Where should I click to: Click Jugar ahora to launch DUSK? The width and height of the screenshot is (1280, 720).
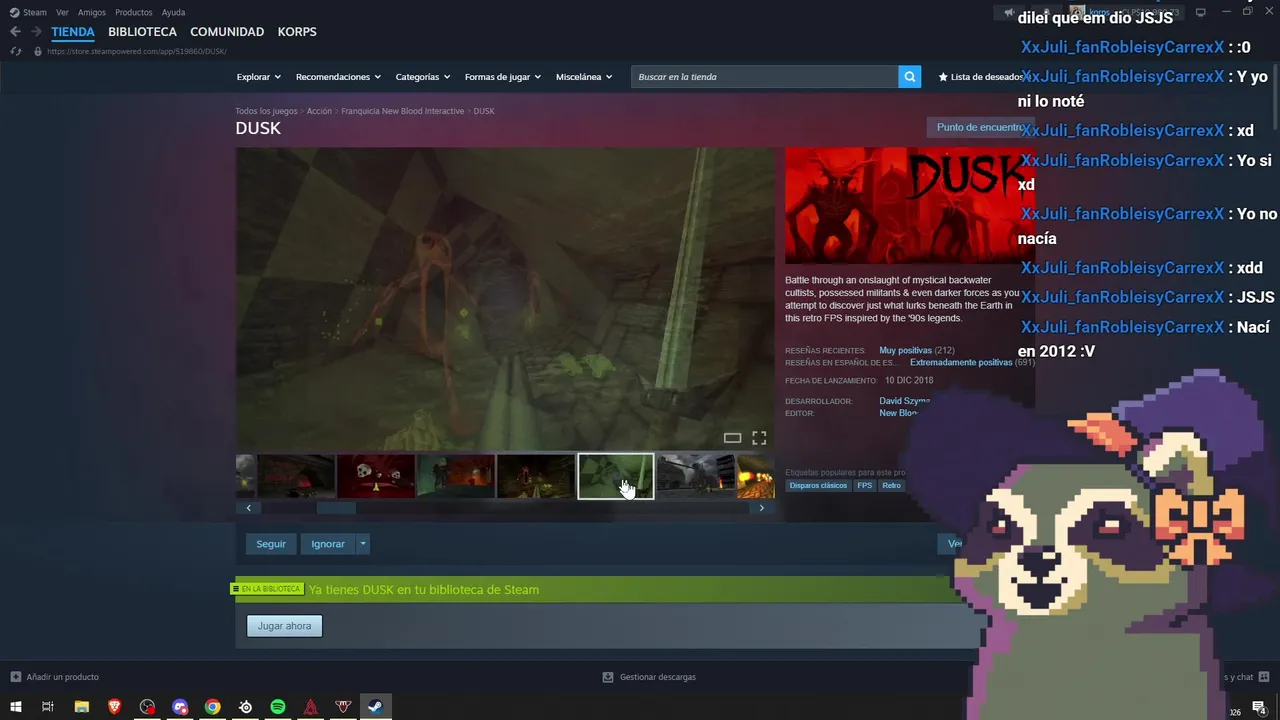point(284,626)
